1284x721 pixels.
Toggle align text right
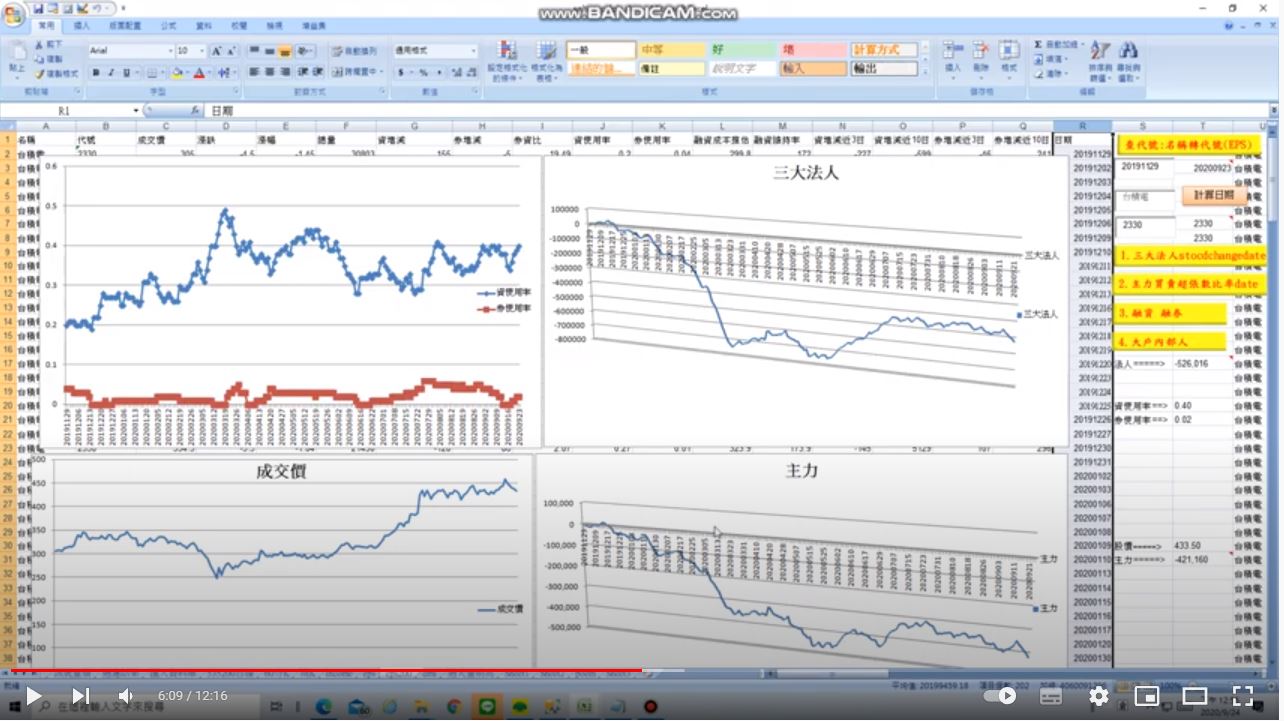(286, 72)
